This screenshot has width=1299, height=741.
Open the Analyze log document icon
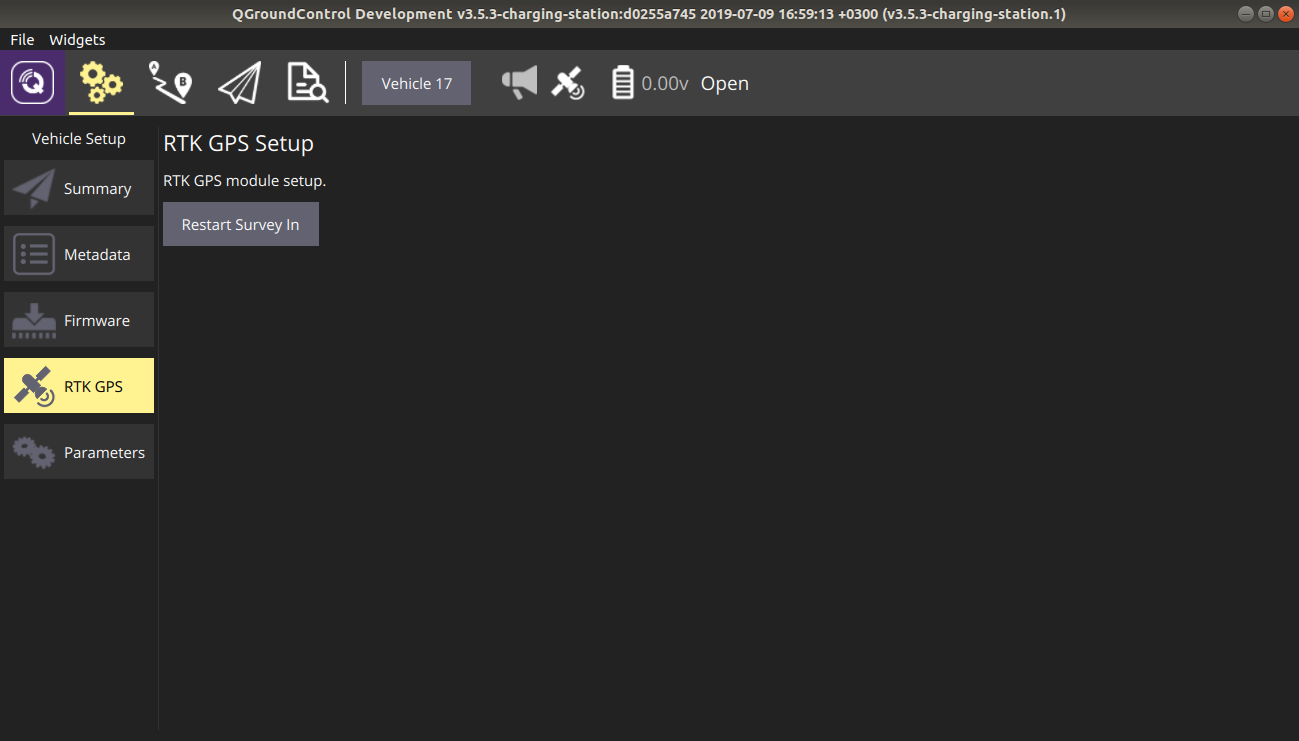pyautogui.click(x=307, y=83)
